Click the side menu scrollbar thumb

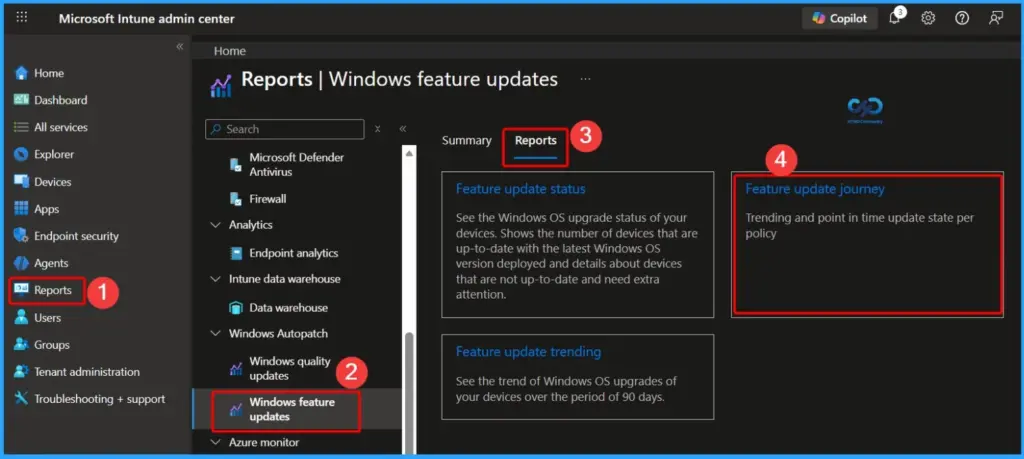(x=409, y=392)
